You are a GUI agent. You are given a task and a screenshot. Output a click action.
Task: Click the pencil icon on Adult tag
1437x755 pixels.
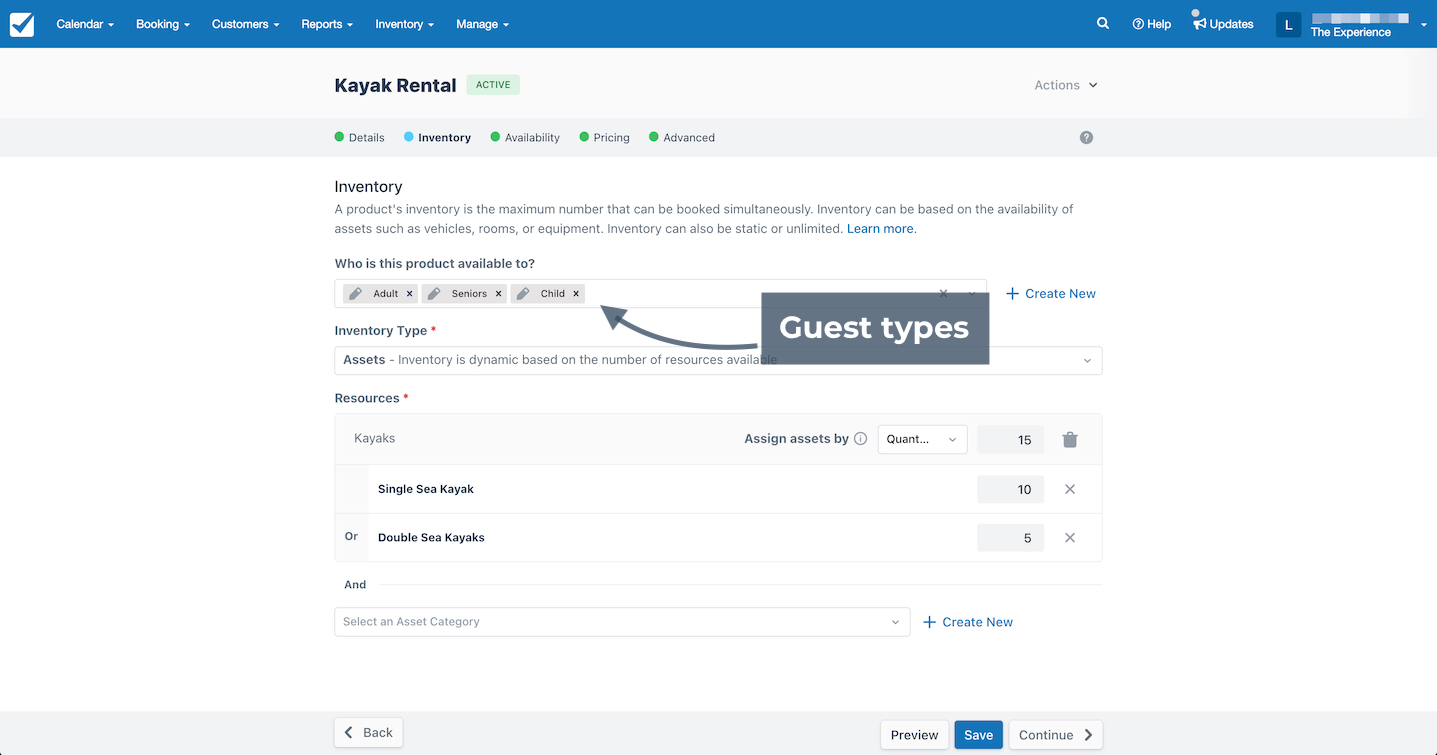coord(356,294)
